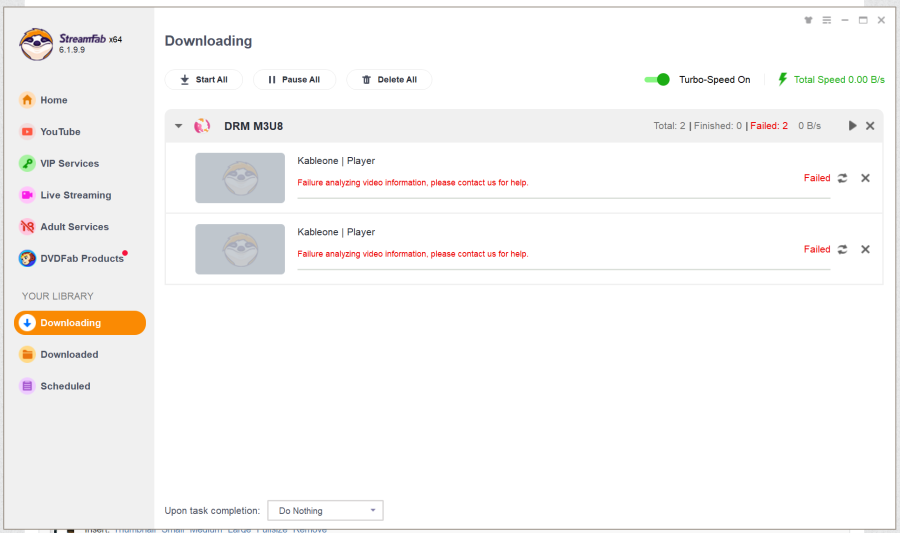Start all tasks in DRM M3U8 group

coord(852,126)
